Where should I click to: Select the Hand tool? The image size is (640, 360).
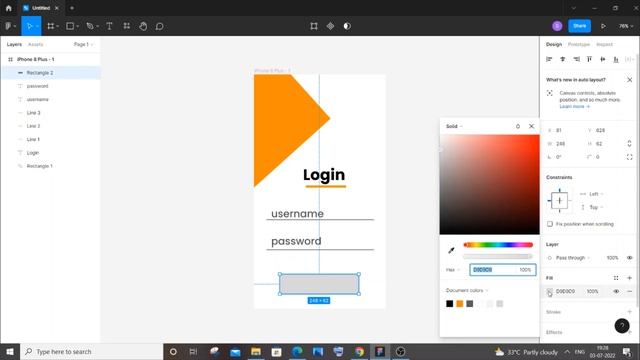pos(143,26)
